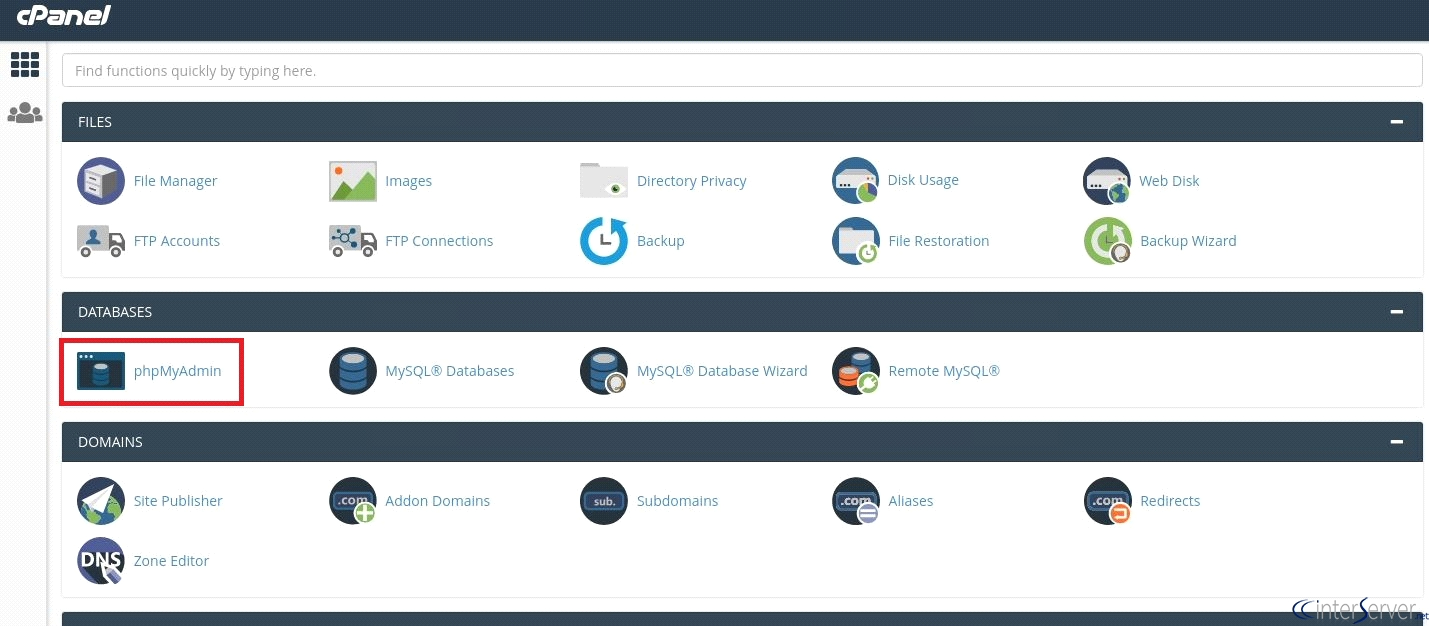Image resolution: width=1429 pixels, height=626 pixels.
Task: Open the Disk Usage tool
Action: pyautogui.click(x=855, y=180)
